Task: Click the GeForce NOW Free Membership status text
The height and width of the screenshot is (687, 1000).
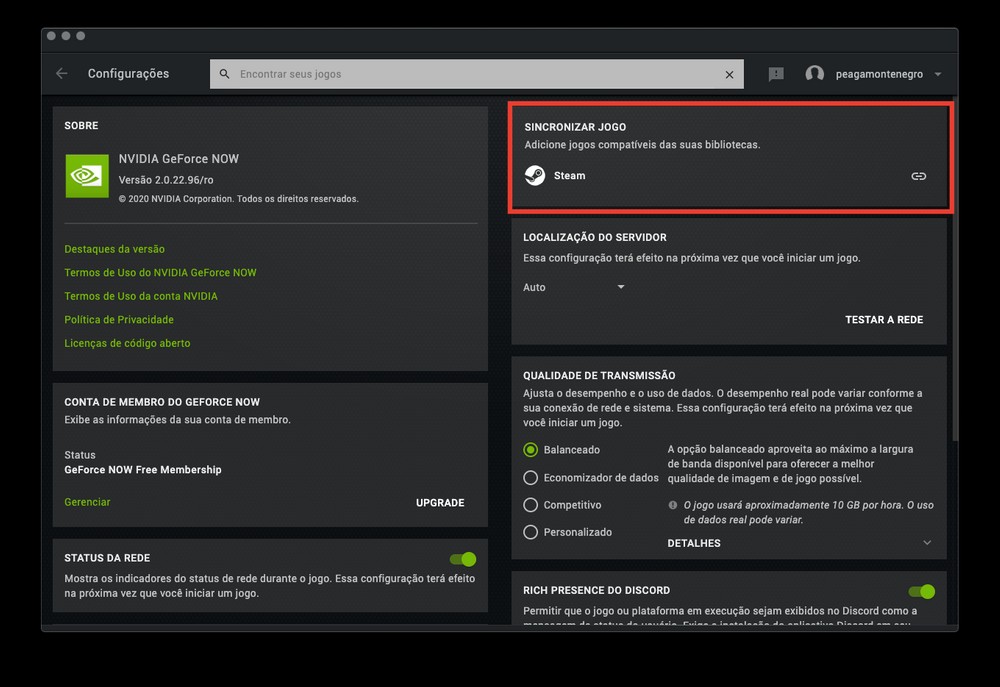Action: (143, 469)
